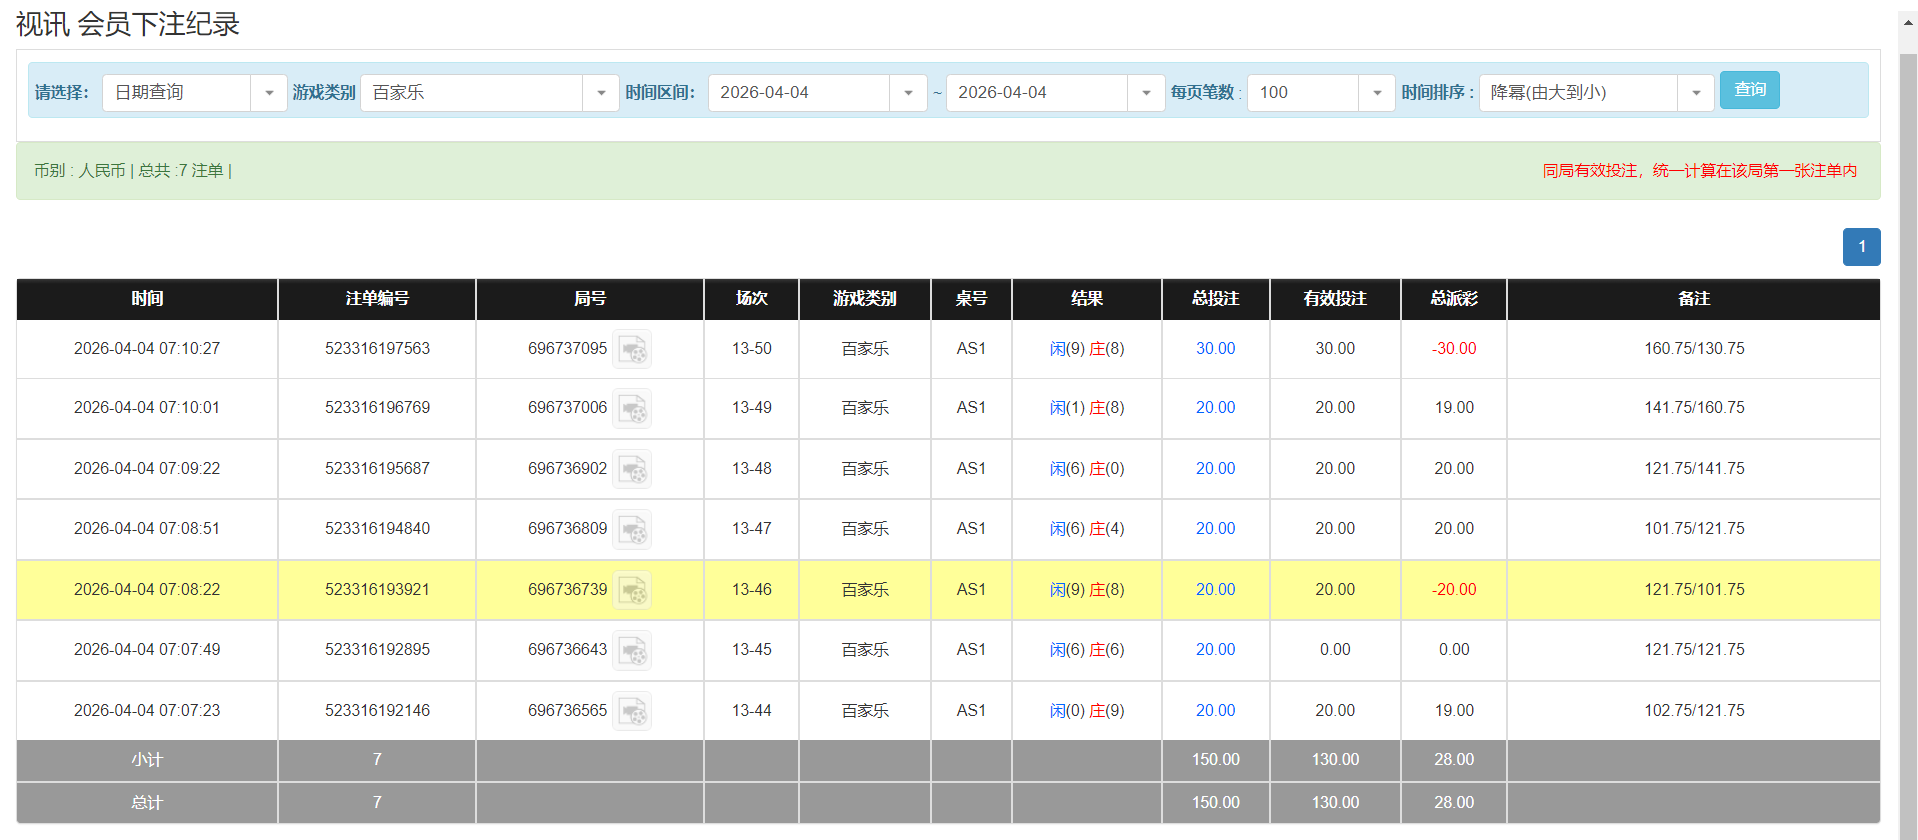Click 20.00 bet link in highlighted row
Image resolution: width=1918 pixels, height=840 pixels.
pyautogui.click(x=1215, y=590)
